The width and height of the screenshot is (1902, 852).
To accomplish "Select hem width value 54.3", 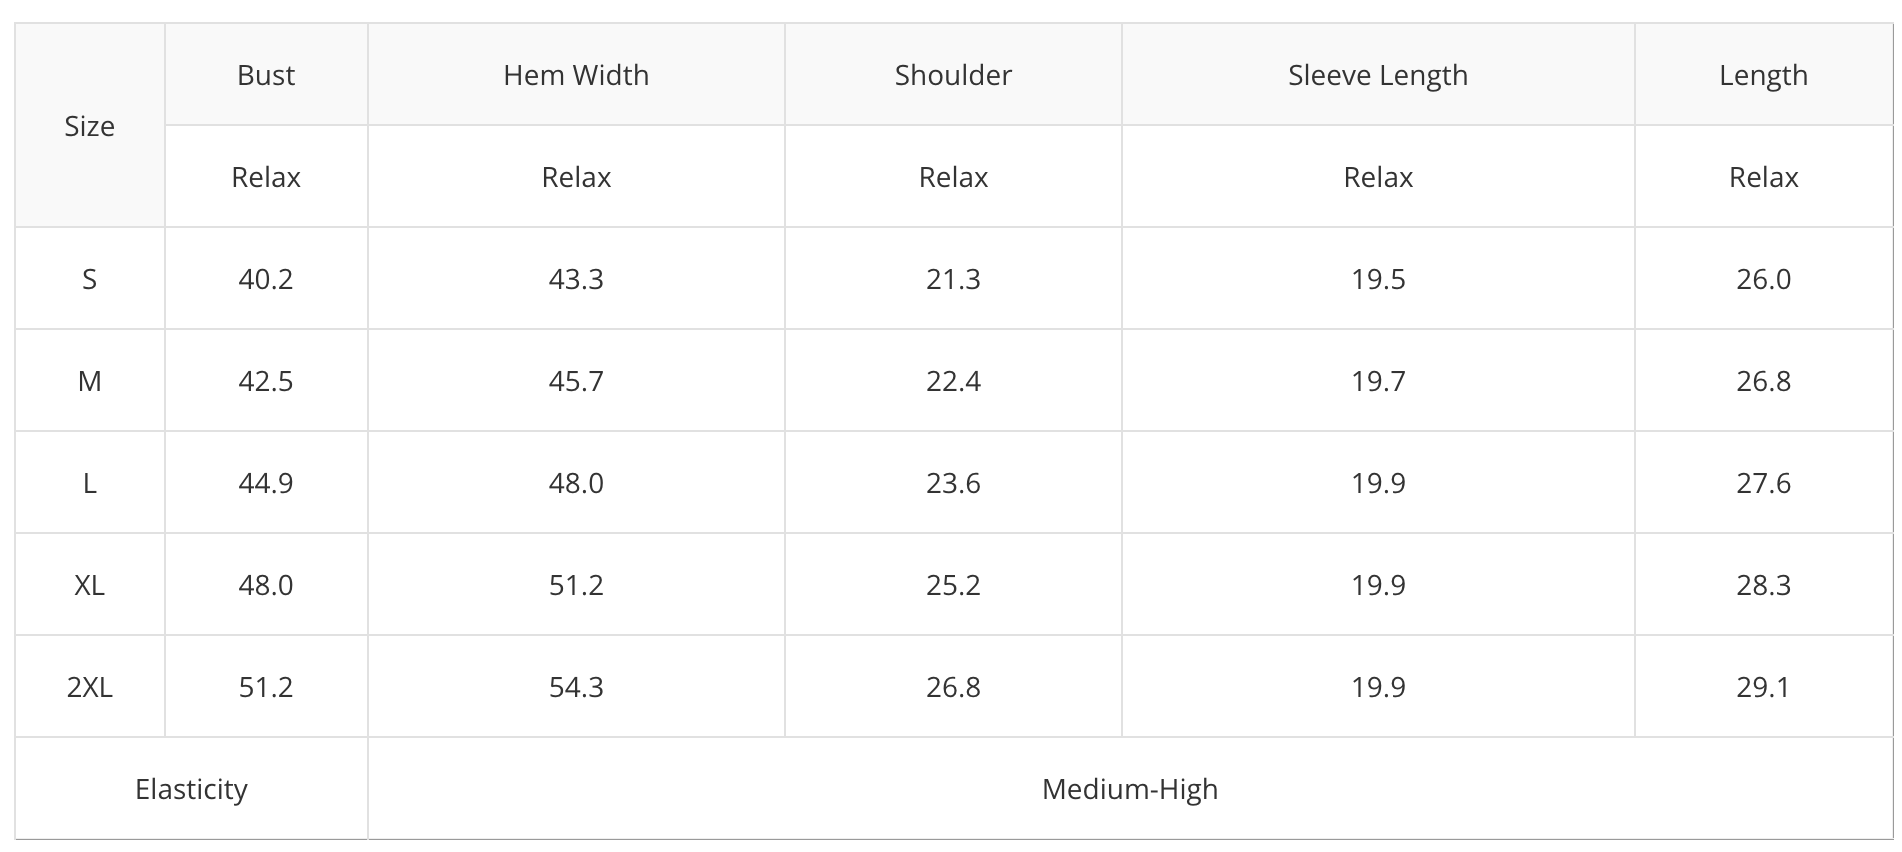I will pos(576,687).
